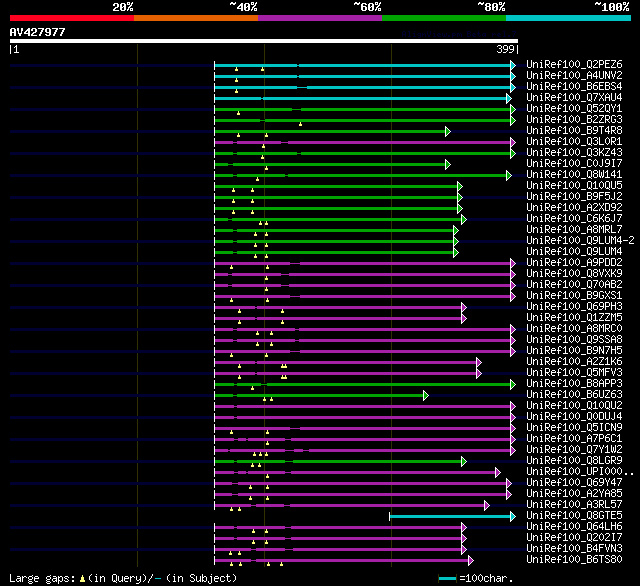Click the arrowhead ending the C0J9I7 alignment

coord(448,164)
